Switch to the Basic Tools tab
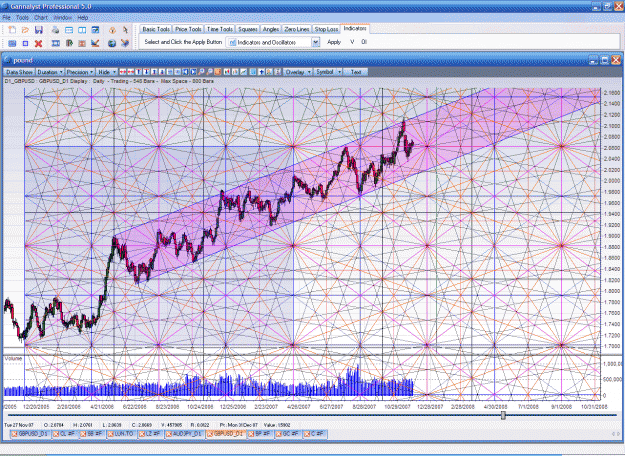 (x=156, y=29)
